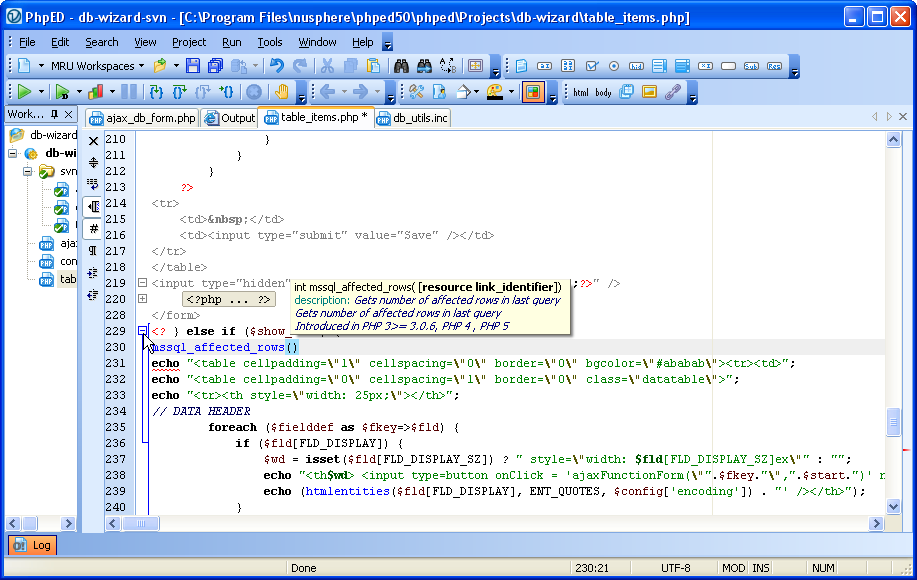The image size is (917, 580).
Task: Insert an image with the picture icon
Action: pos(649,92)
